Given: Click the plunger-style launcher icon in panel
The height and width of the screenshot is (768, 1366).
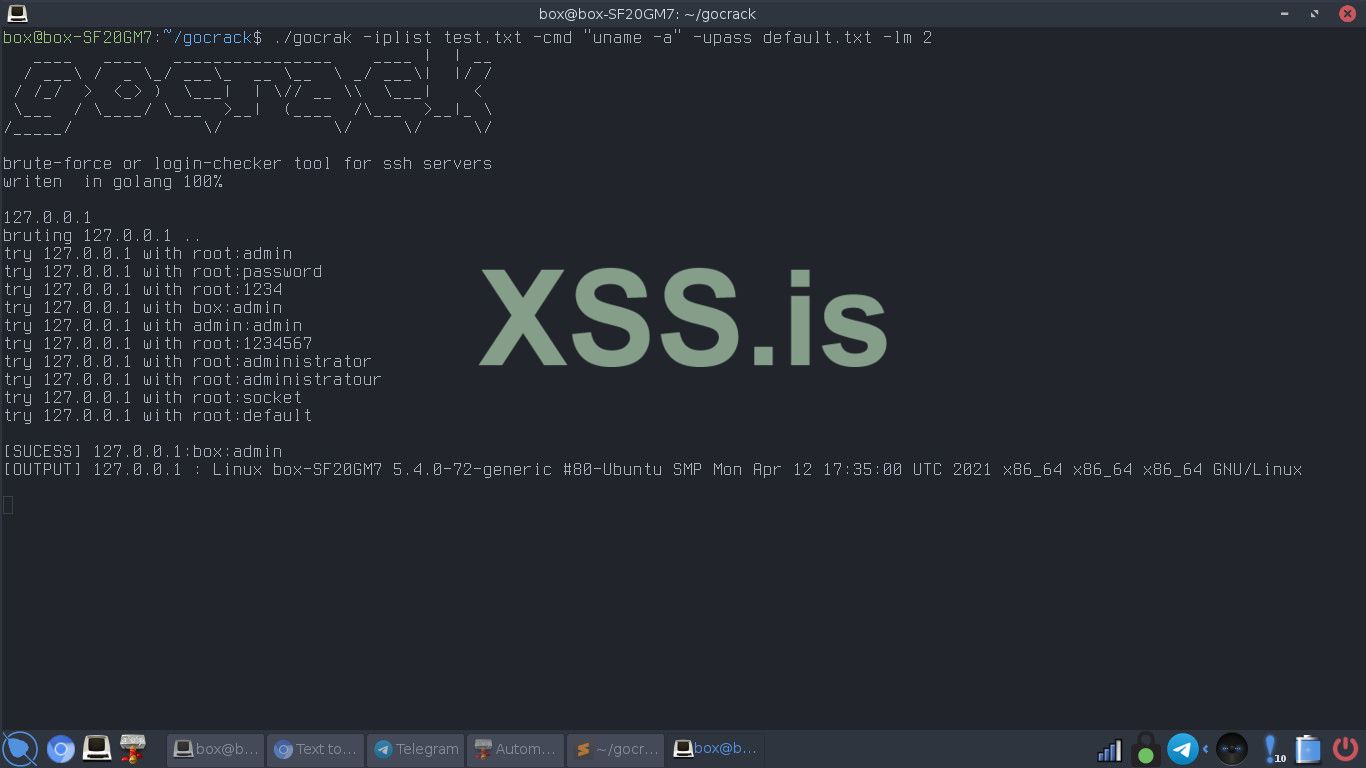Looking at the screenshot, I should (133, 748).
